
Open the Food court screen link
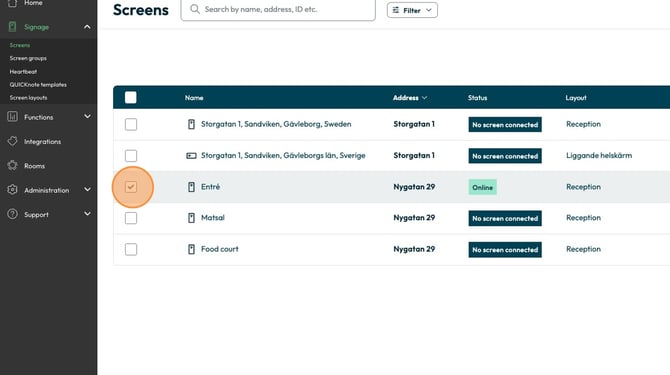pos(220,249)
